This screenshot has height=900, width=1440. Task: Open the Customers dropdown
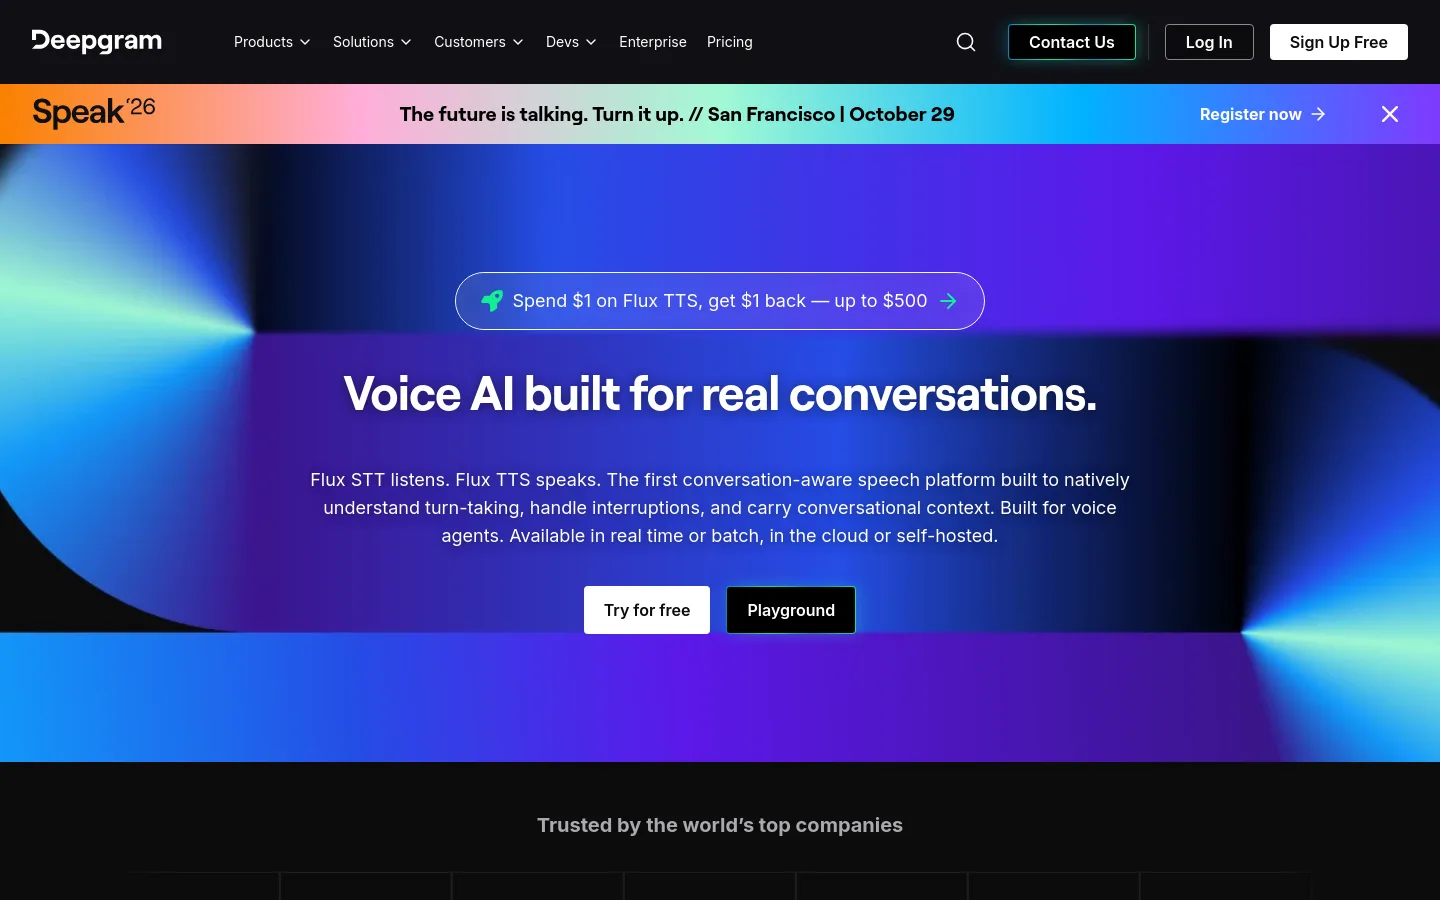coord(478,42)
